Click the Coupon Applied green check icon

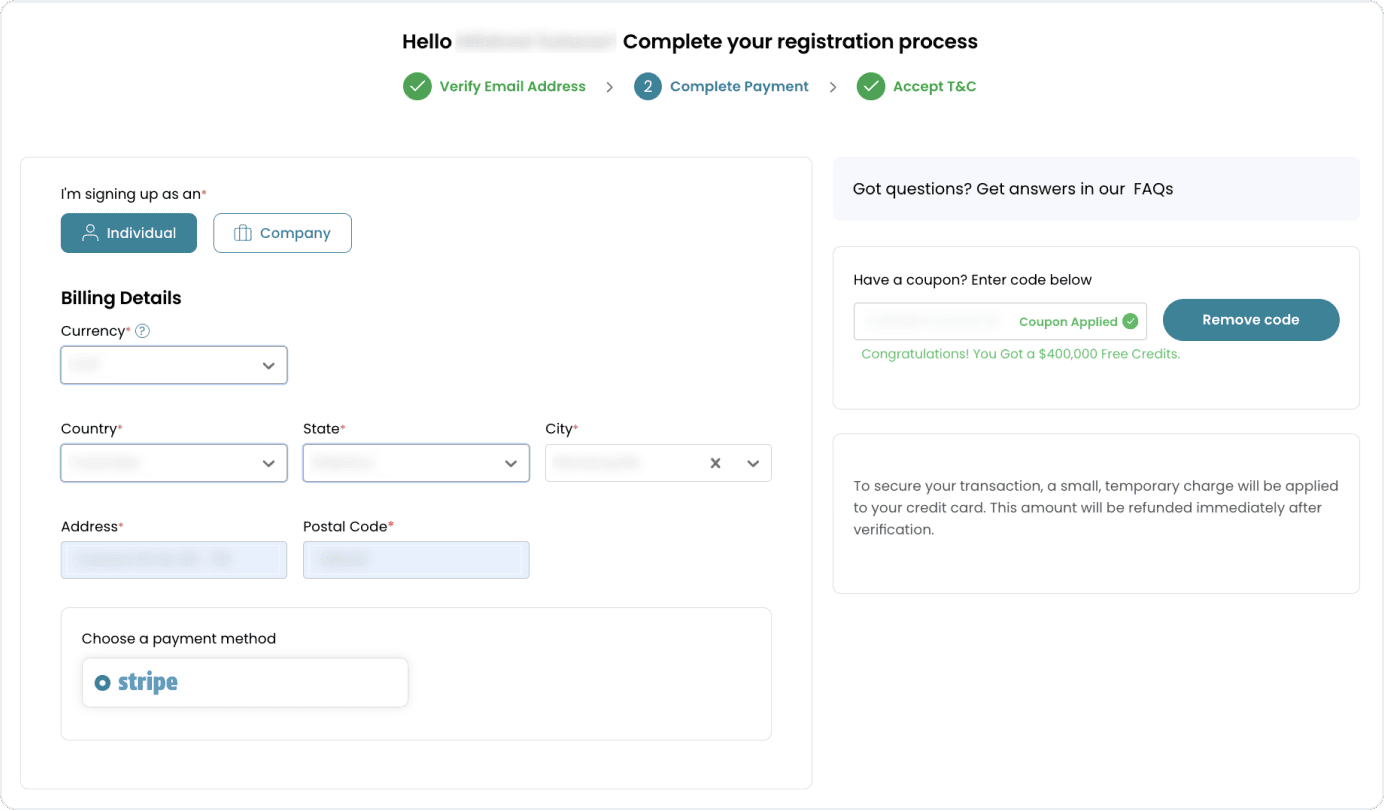(1130, 322)
